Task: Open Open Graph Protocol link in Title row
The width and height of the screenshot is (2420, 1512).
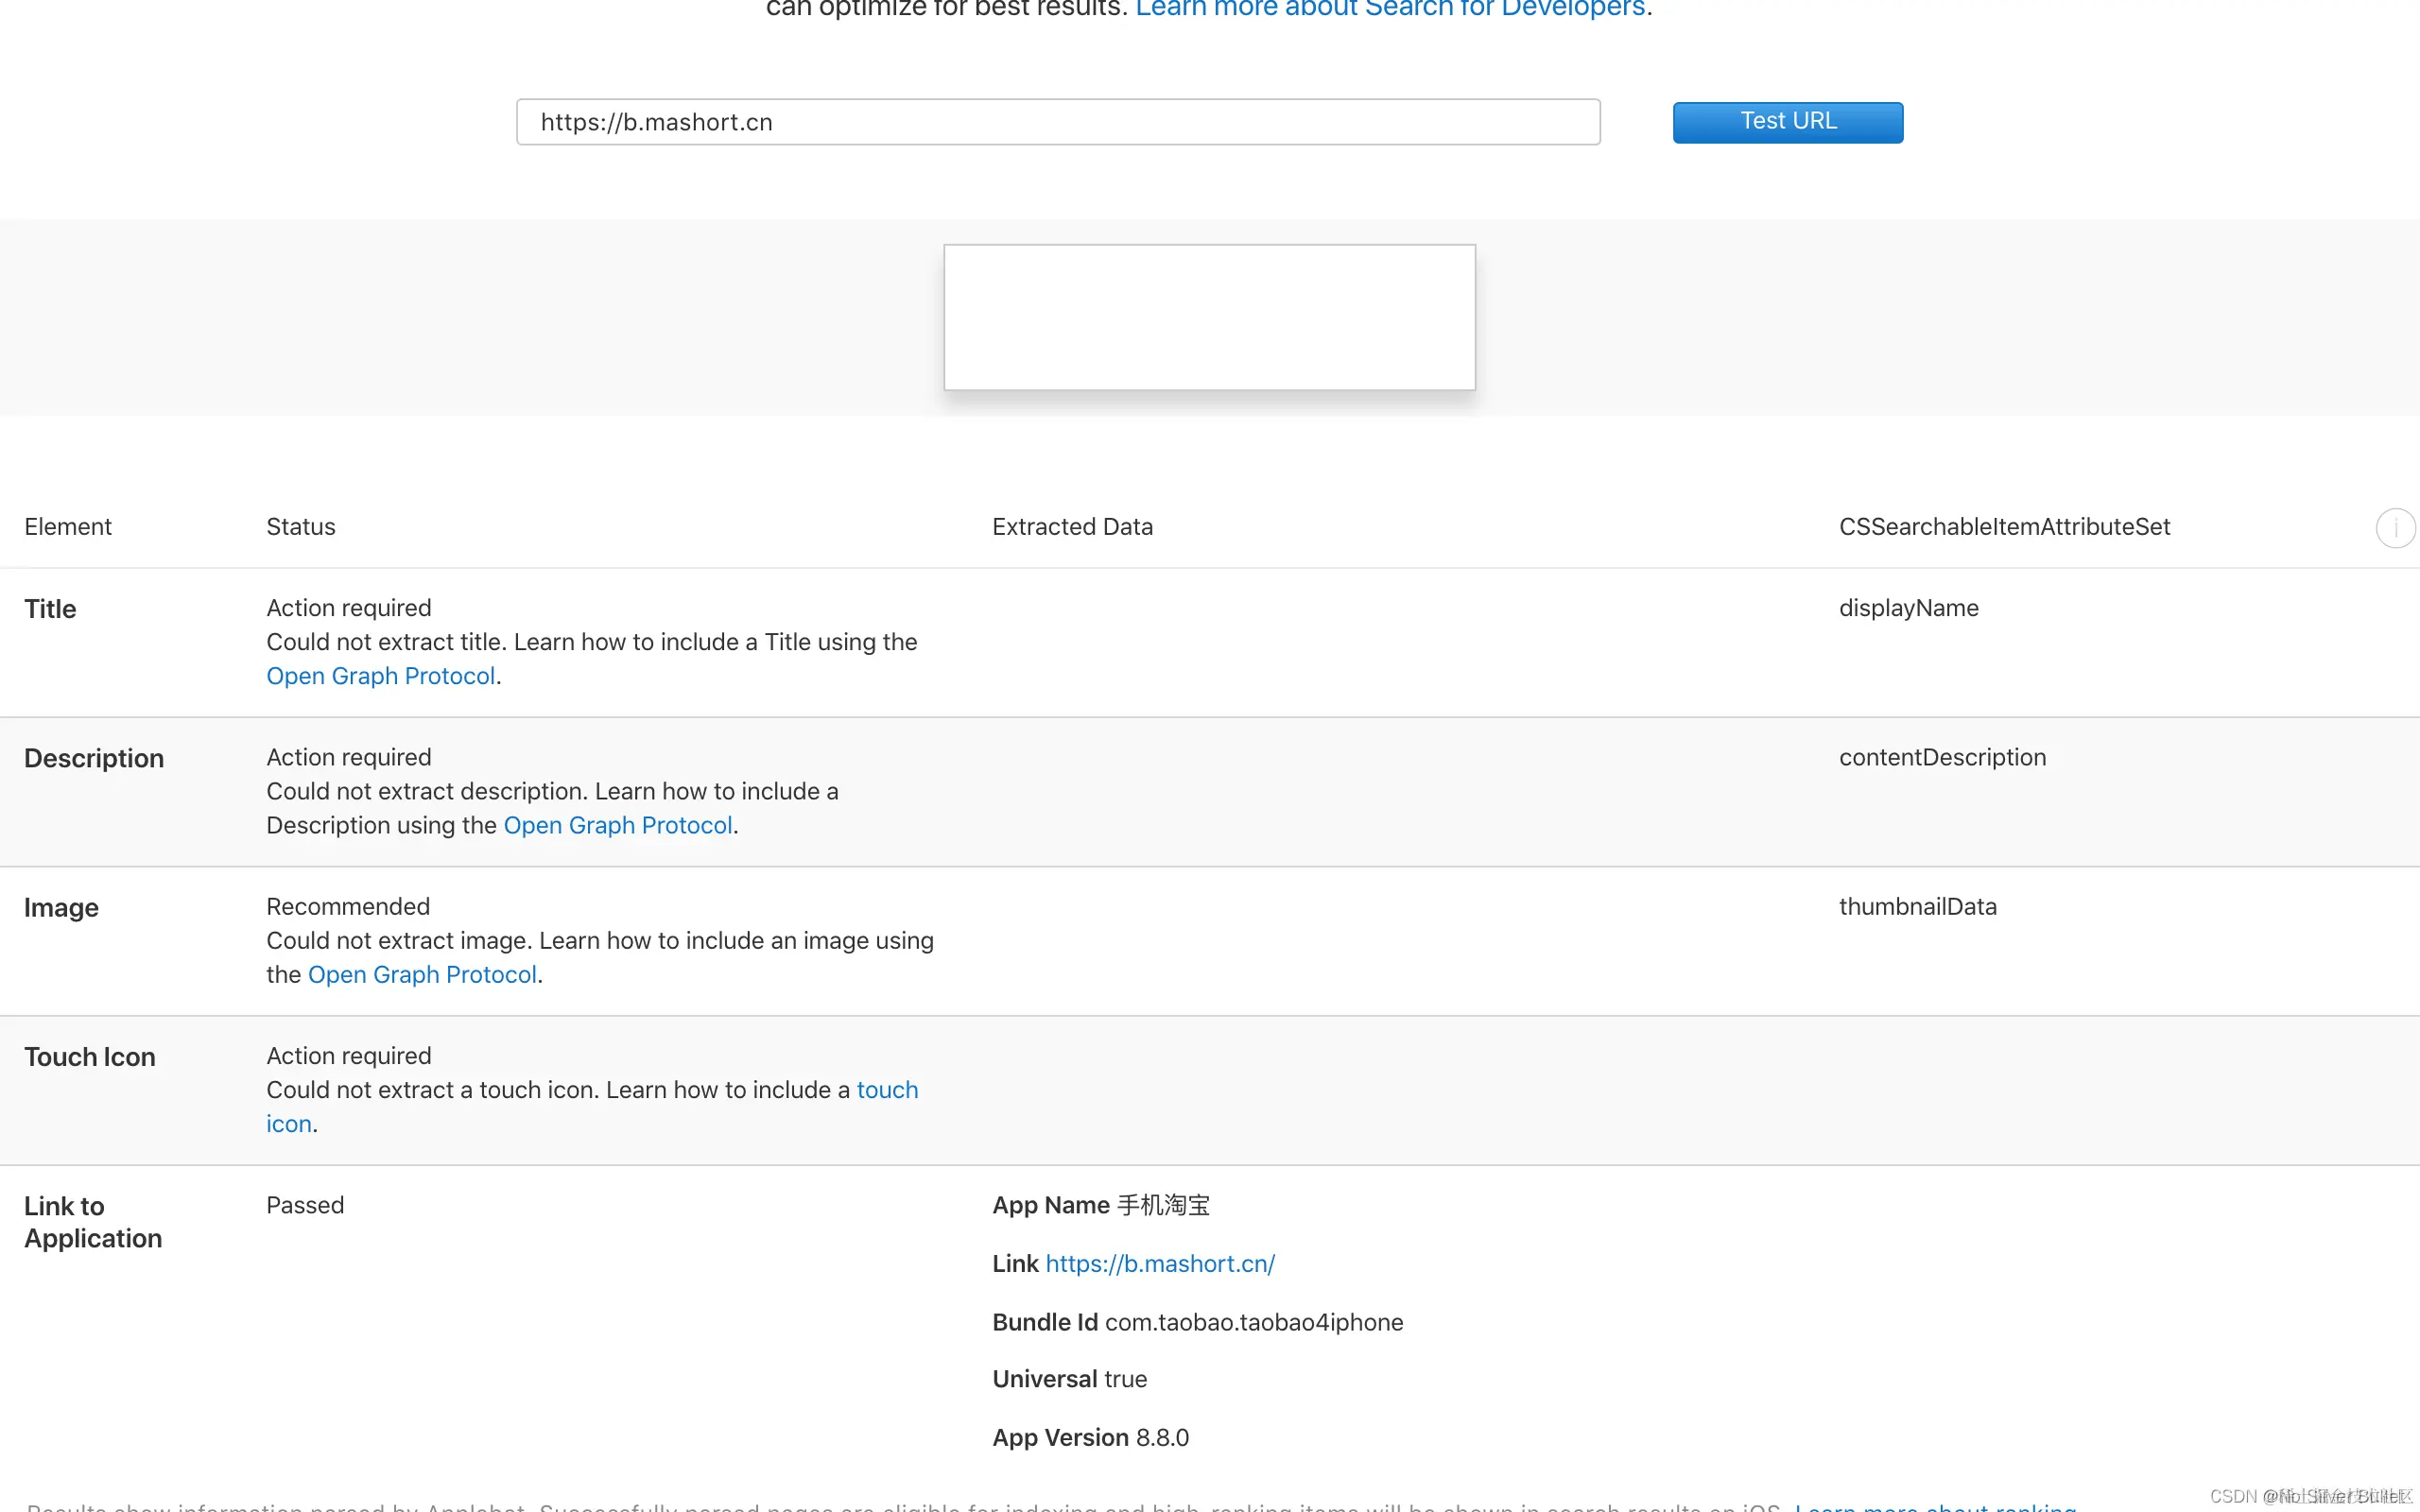Action: tap(380, 676)
